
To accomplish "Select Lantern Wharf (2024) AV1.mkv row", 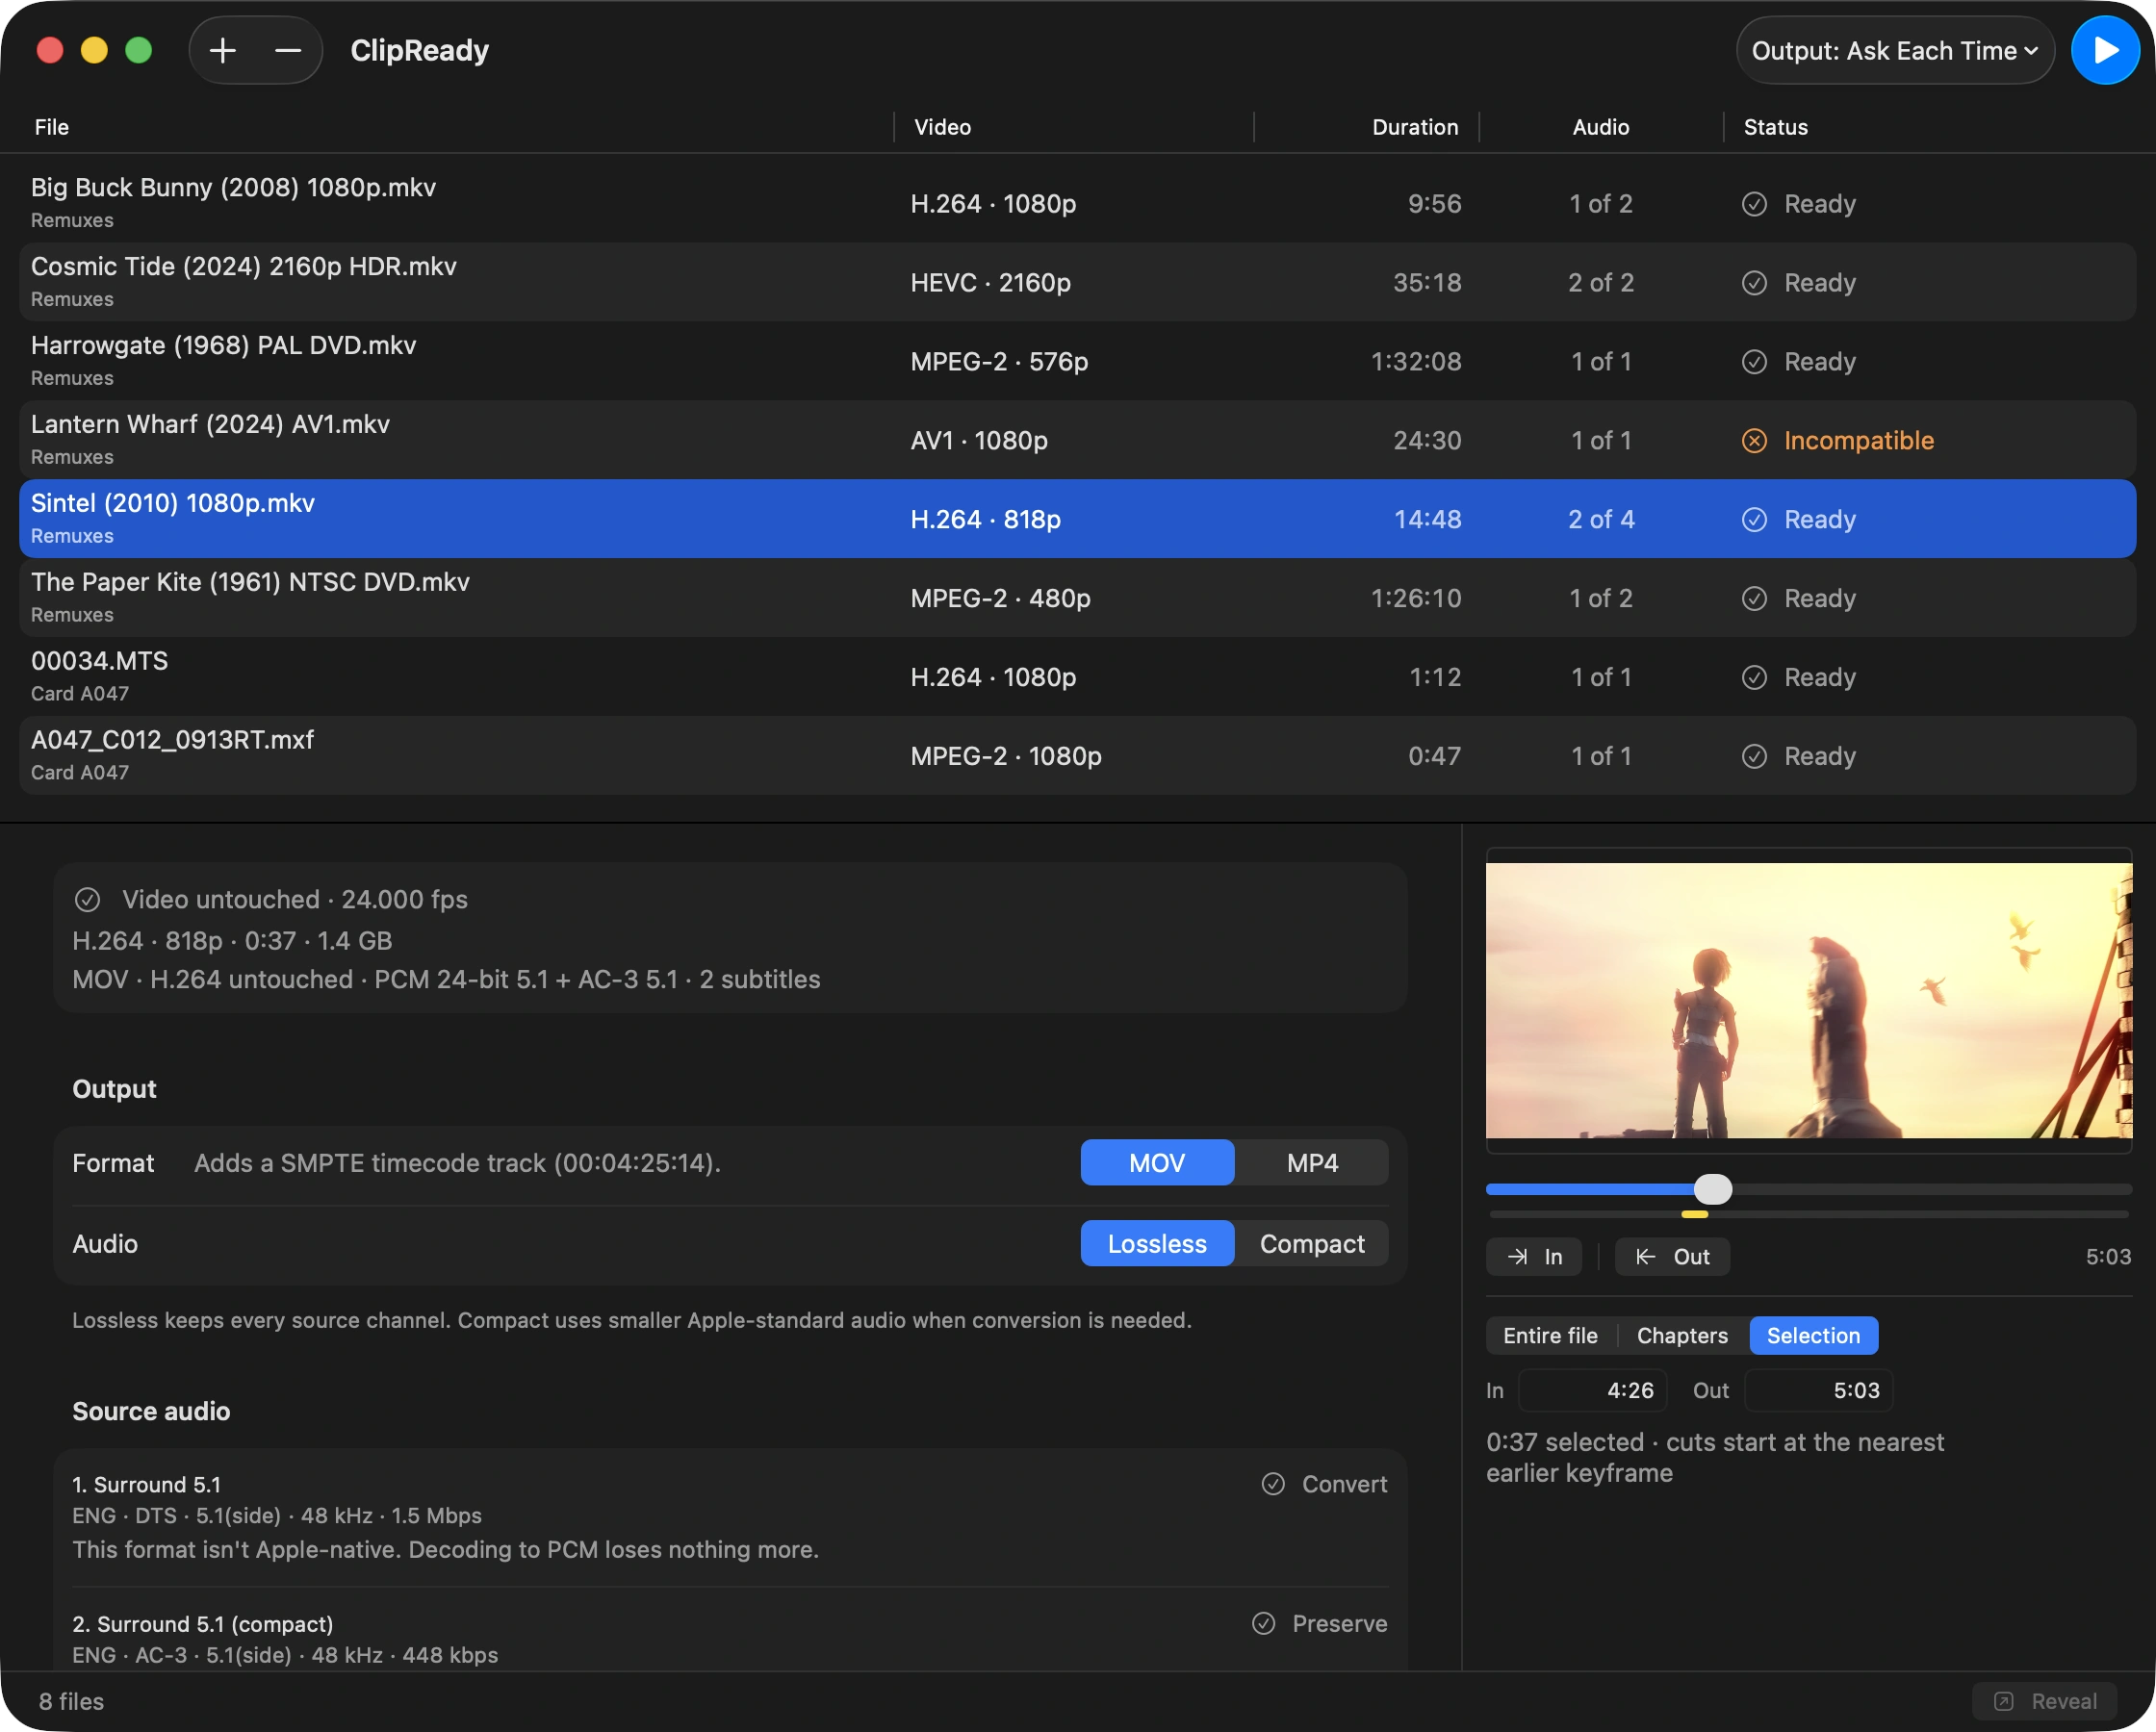I will click(1078, 441).
